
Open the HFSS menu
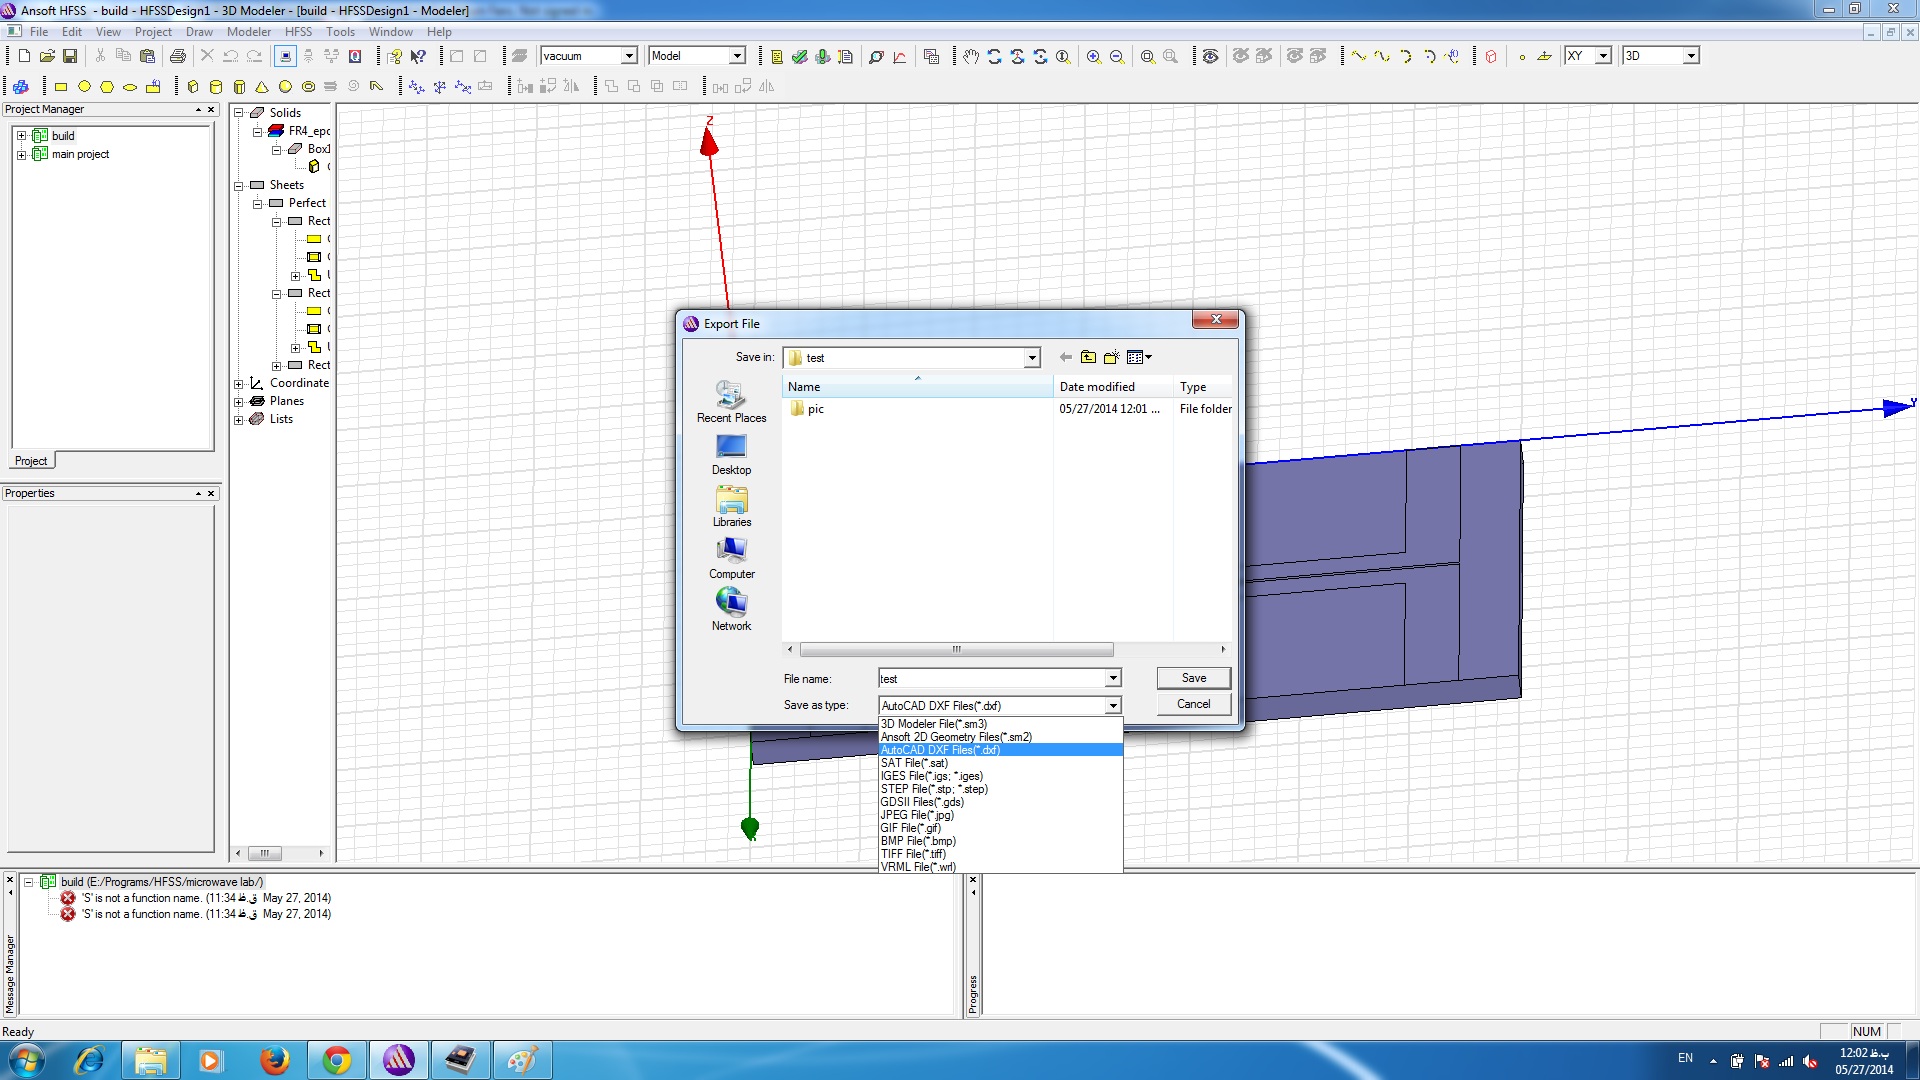coord(298,32)
